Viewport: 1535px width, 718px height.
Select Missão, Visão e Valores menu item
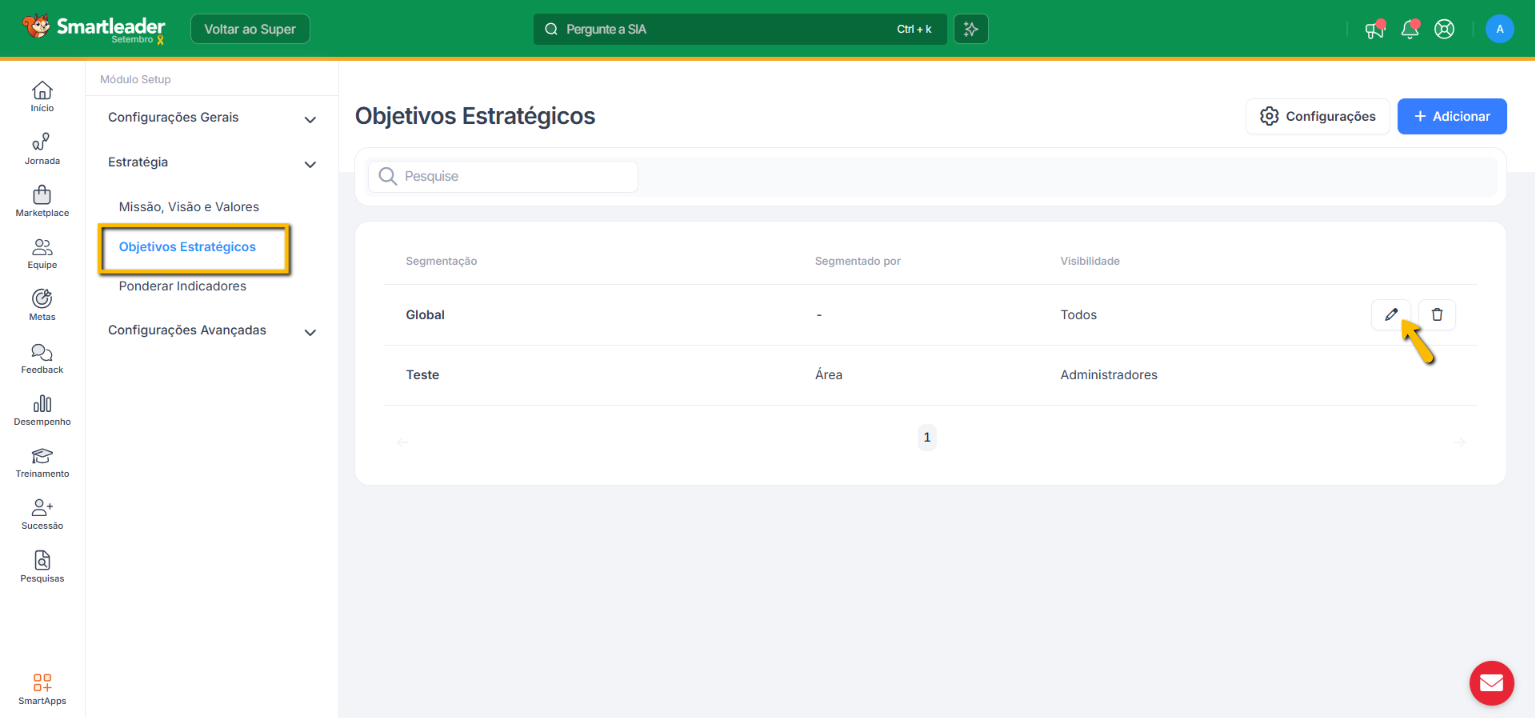[x=189, y=207]
